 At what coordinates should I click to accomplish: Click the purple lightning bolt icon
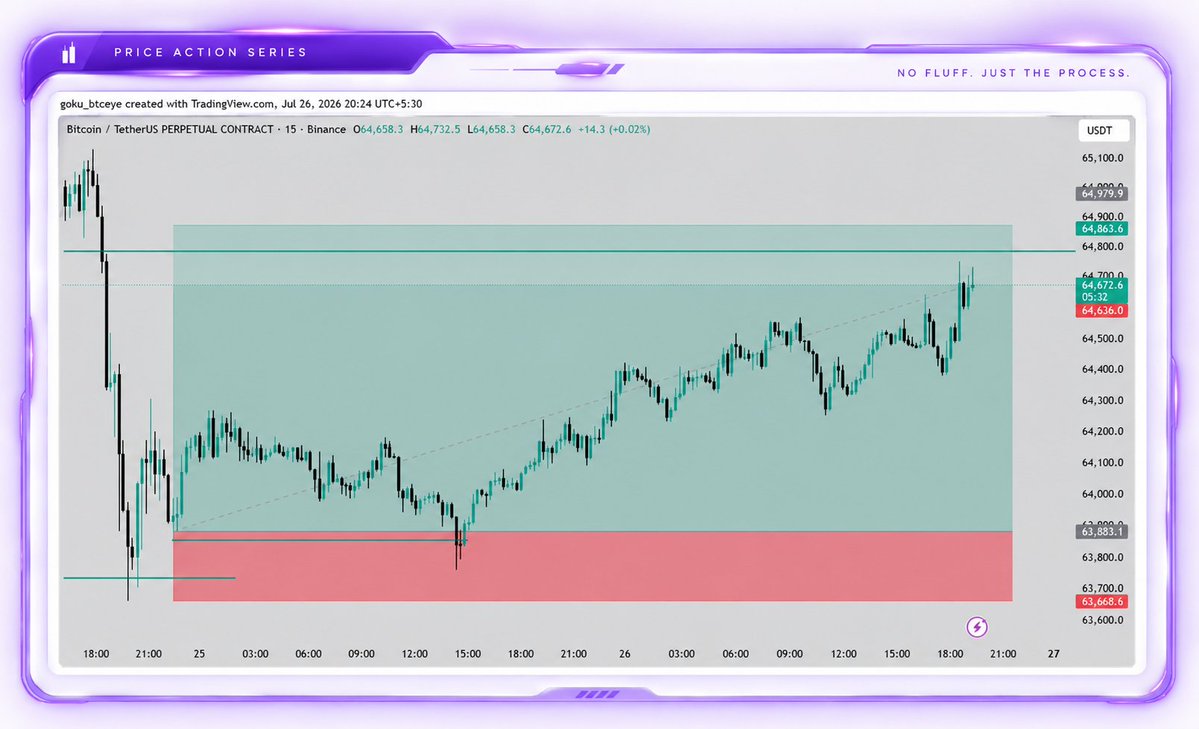point(976,627)
